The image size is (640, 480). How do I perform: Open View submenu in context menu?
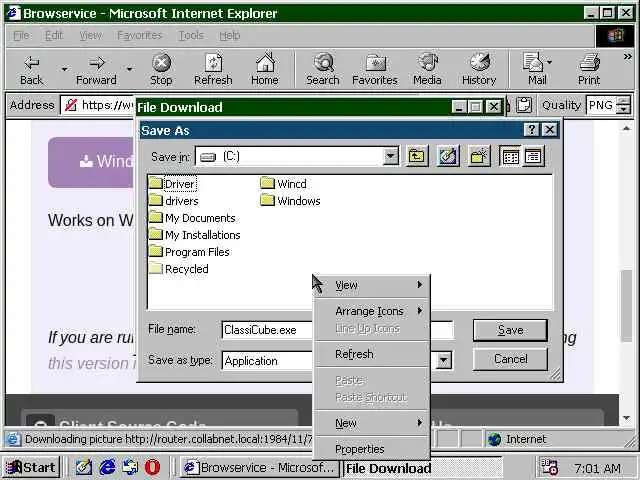[372, 285]
